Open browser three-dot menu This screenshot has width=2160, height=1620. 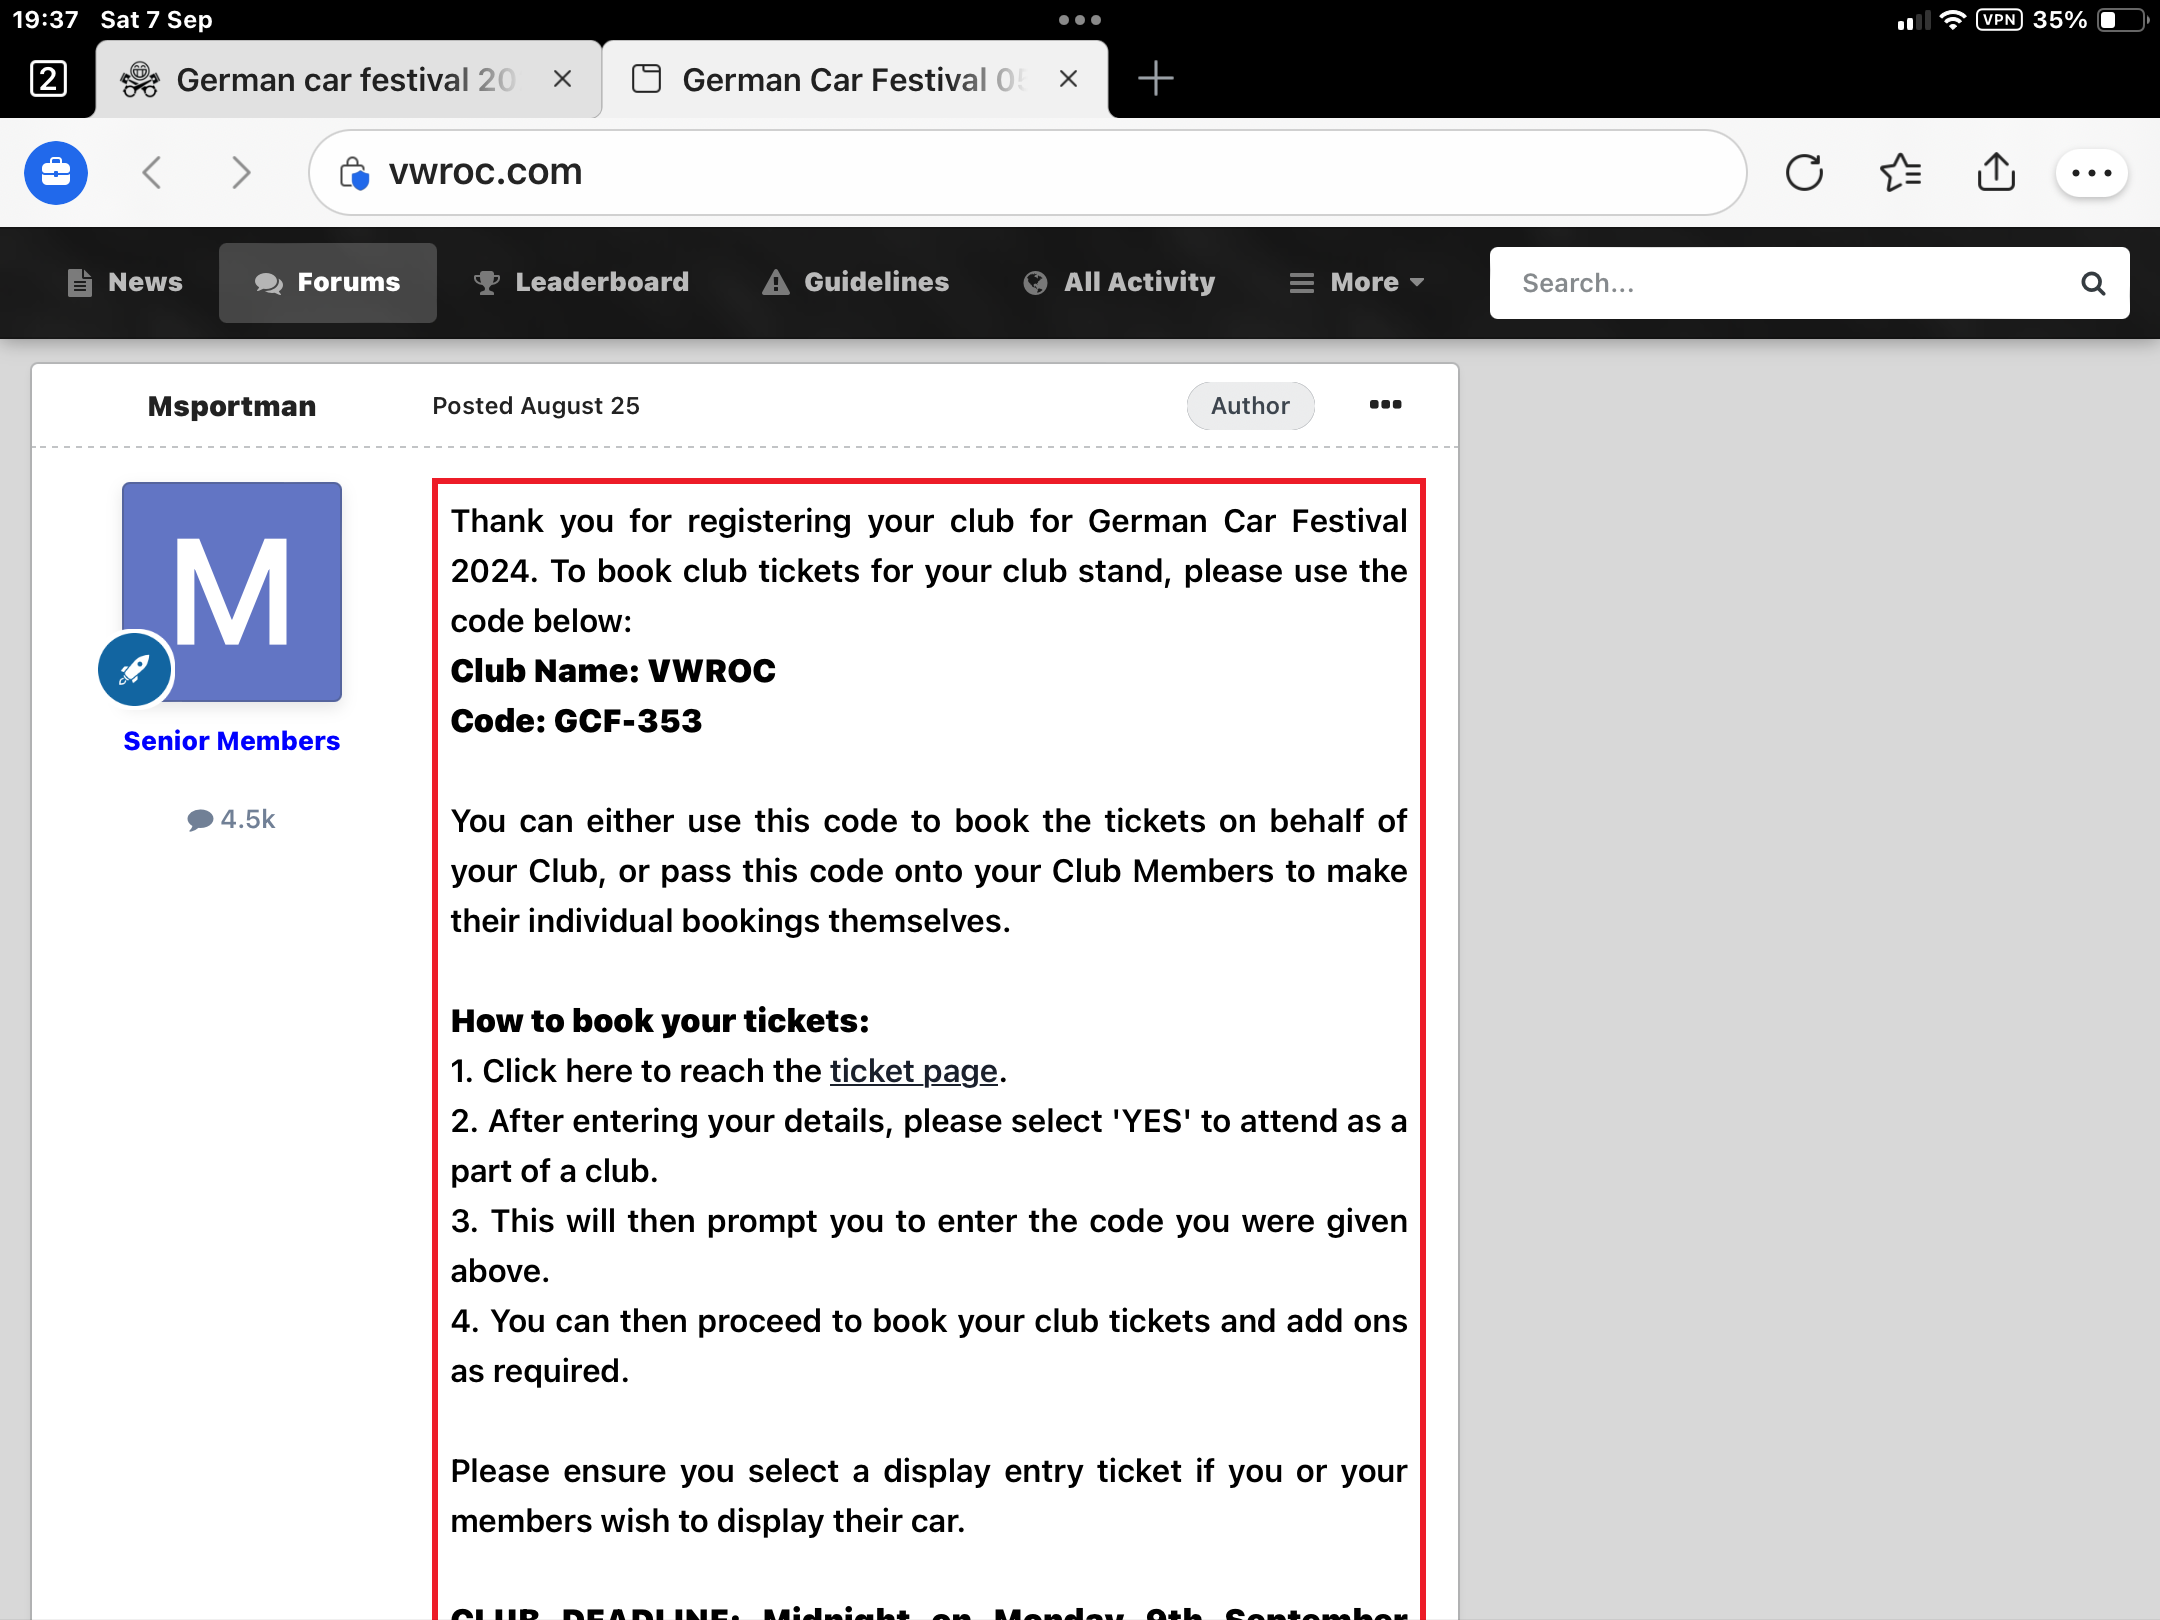(2091, 173)
